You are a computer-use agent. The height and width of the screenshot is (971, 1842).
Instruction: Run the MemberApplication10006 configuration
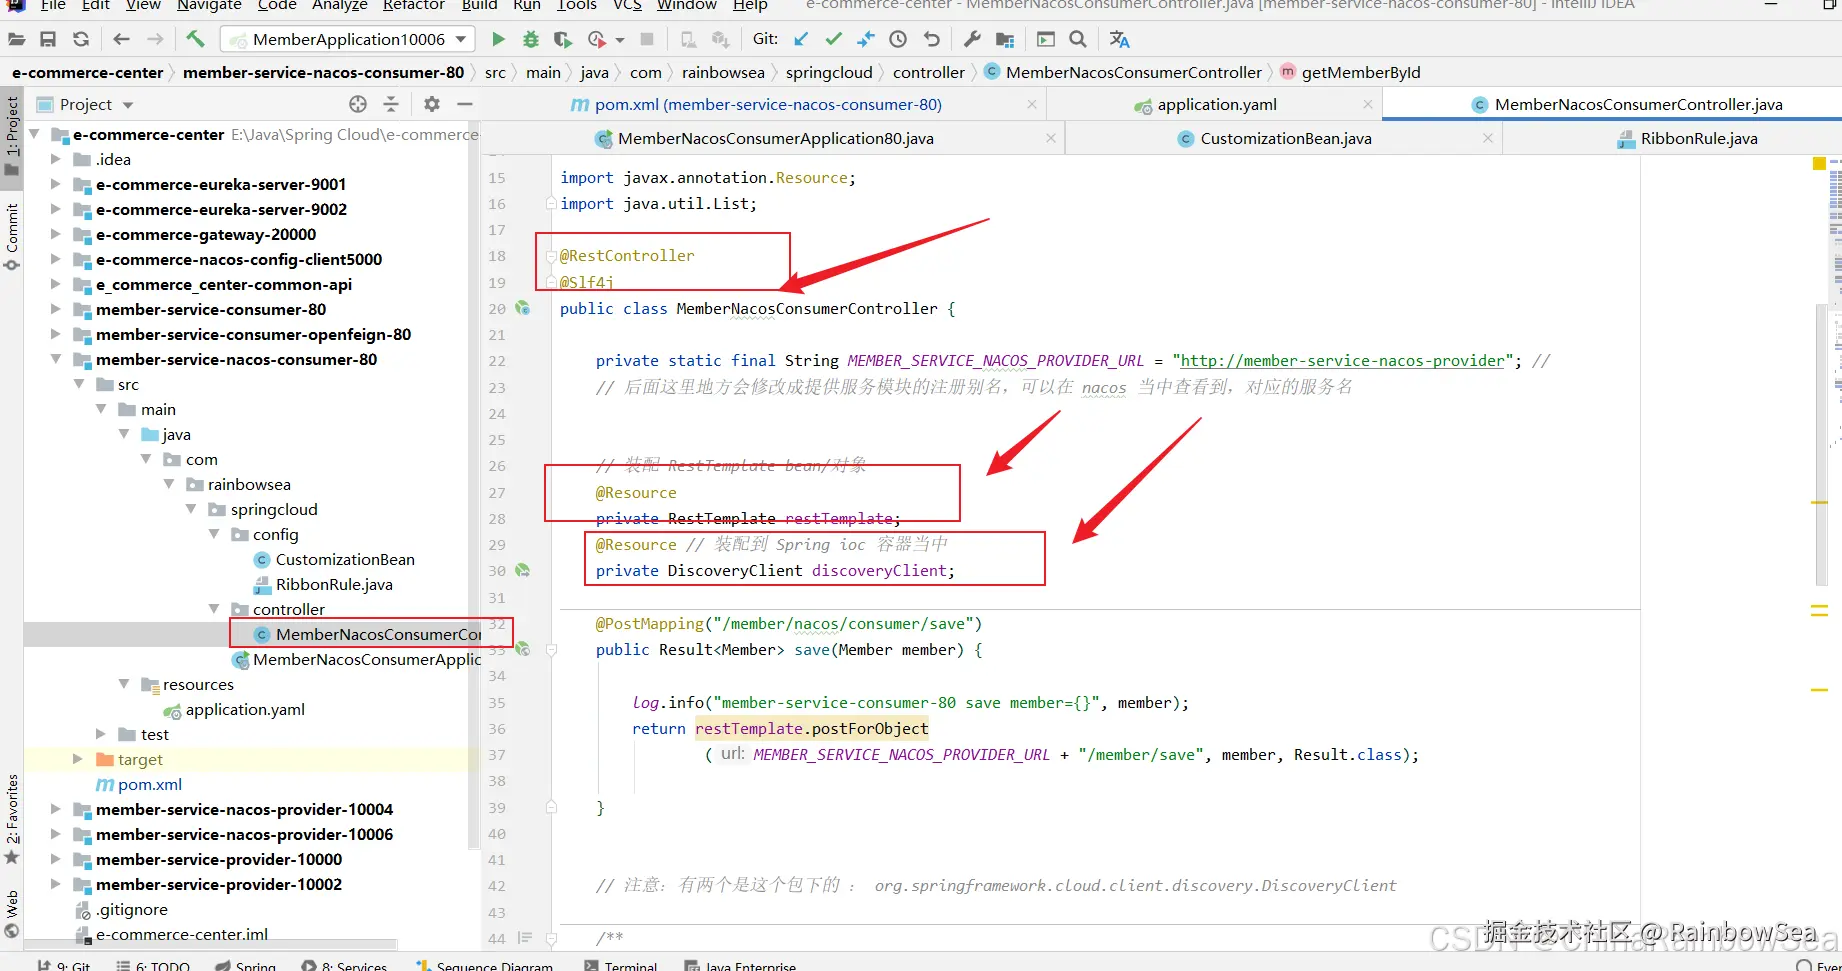point(498,39)
